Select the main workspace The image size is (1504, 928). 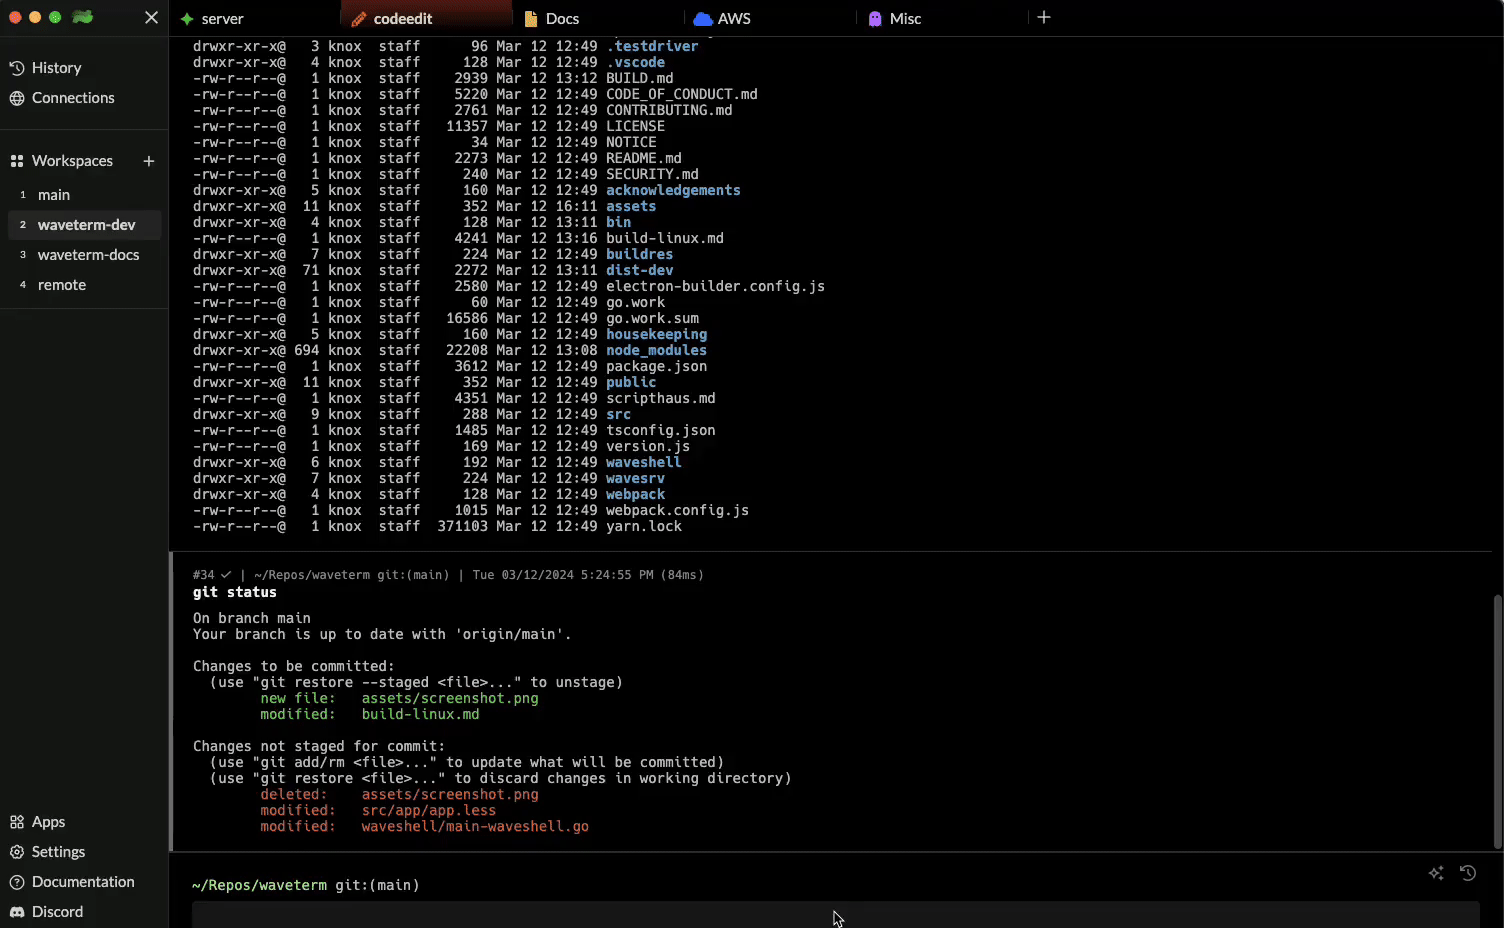coord(84,195)
